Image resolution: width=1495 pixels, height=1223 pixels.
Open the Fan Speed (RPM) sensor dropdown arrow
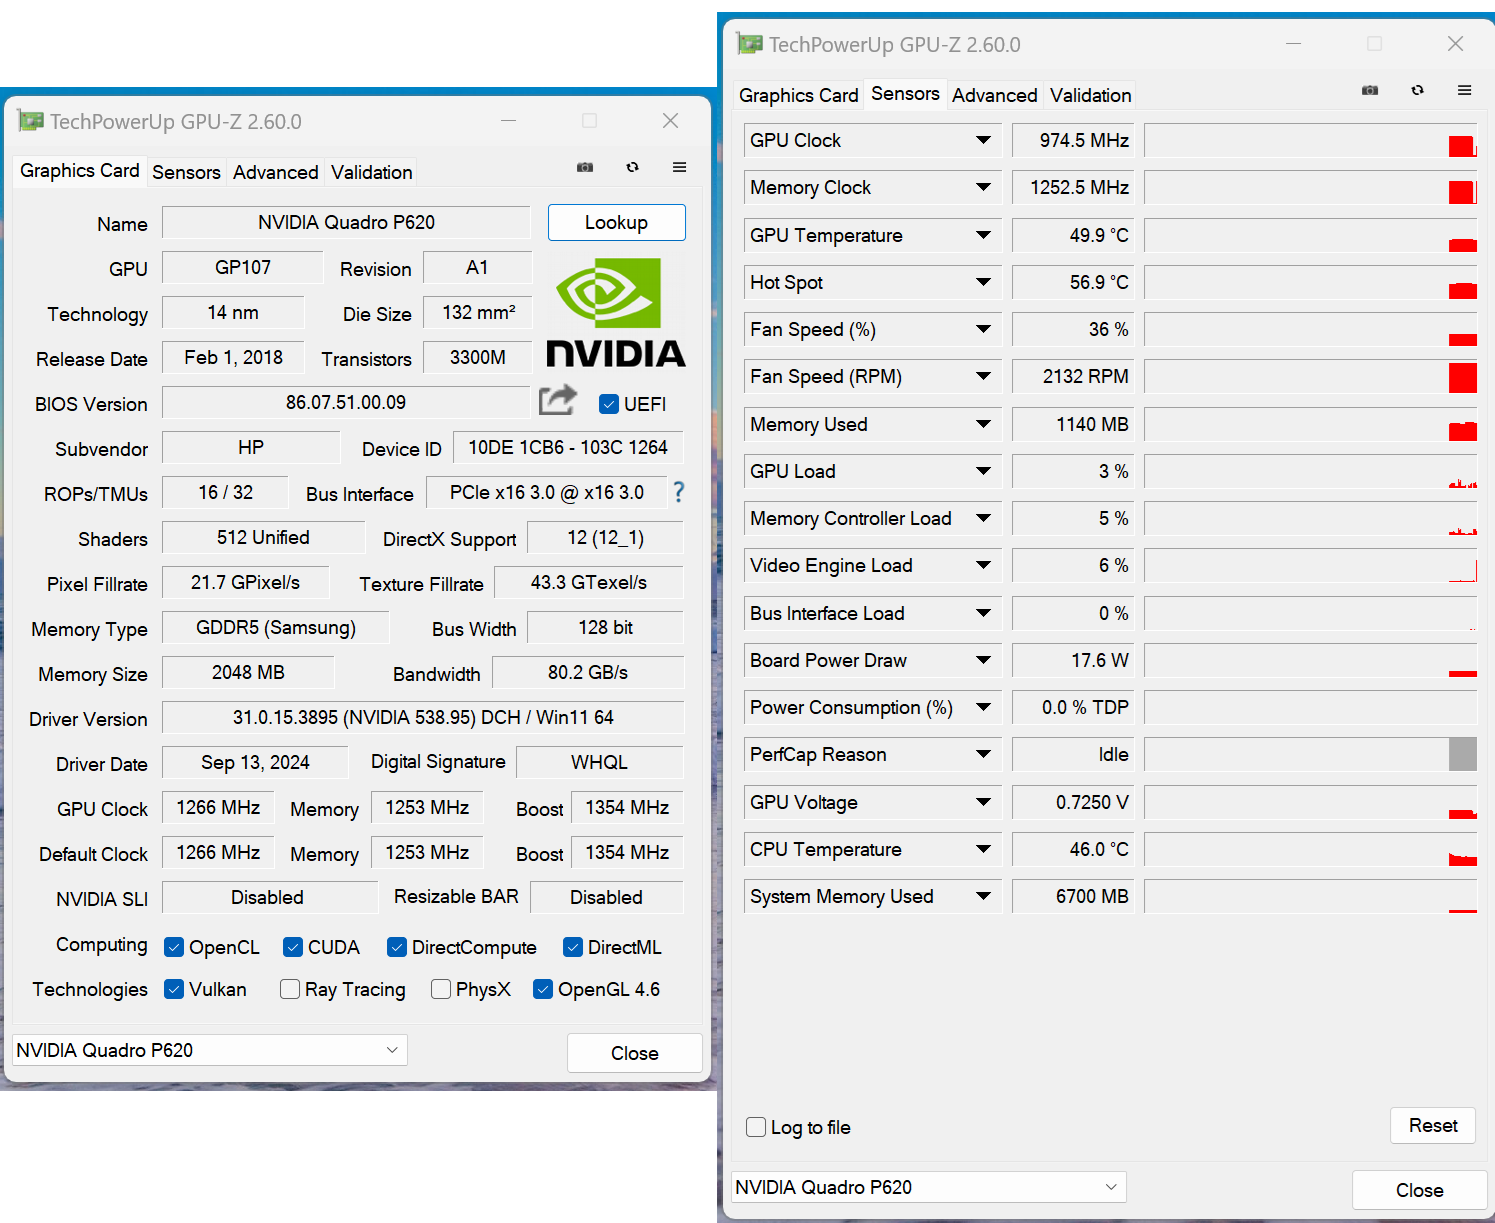pyautogui.click(x=984, y=376)
